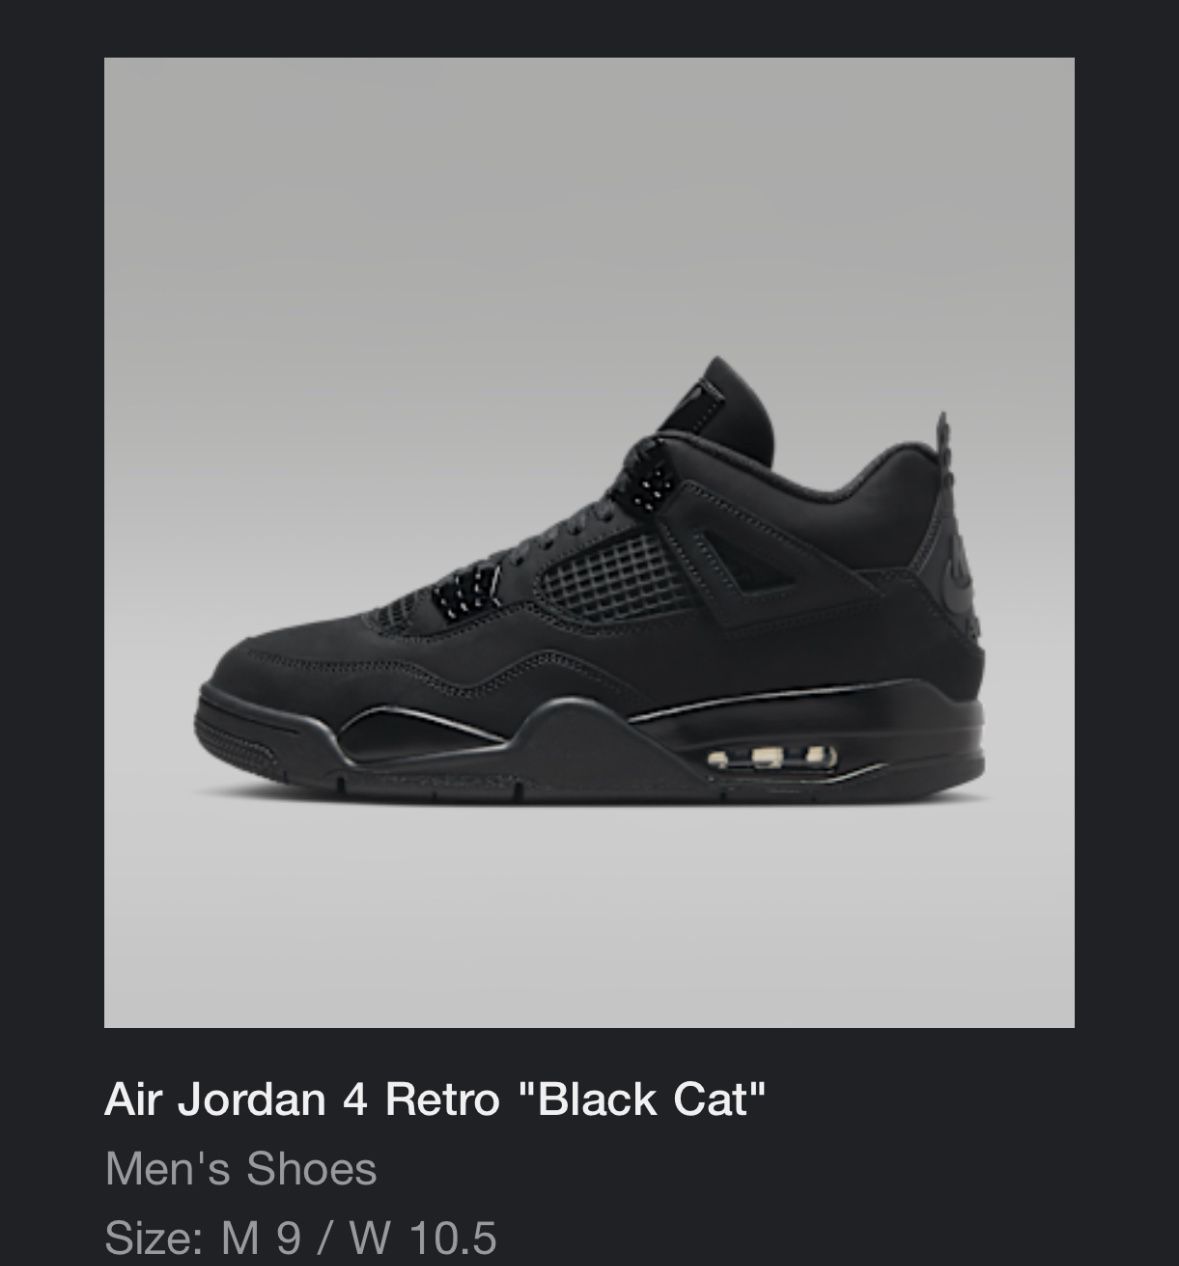Image resolution: width=1179 pixels, height=1266 pixels.
Task: Click the Size M 9 / W 10.5 line
Action: click(300, 1237)
